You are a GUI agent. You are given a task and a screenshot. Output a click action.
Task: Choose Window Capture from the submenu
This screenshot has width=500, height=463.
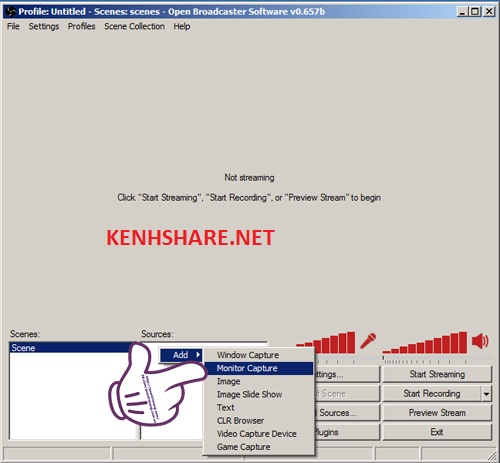[x=259, y=355]
